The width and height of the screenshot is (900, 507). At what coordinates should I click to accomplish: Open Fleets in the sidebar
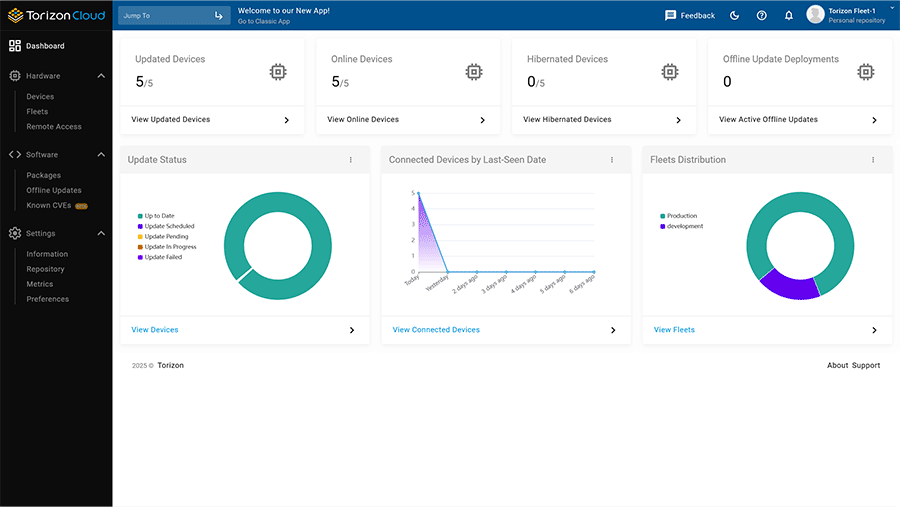tap(37, 112)
